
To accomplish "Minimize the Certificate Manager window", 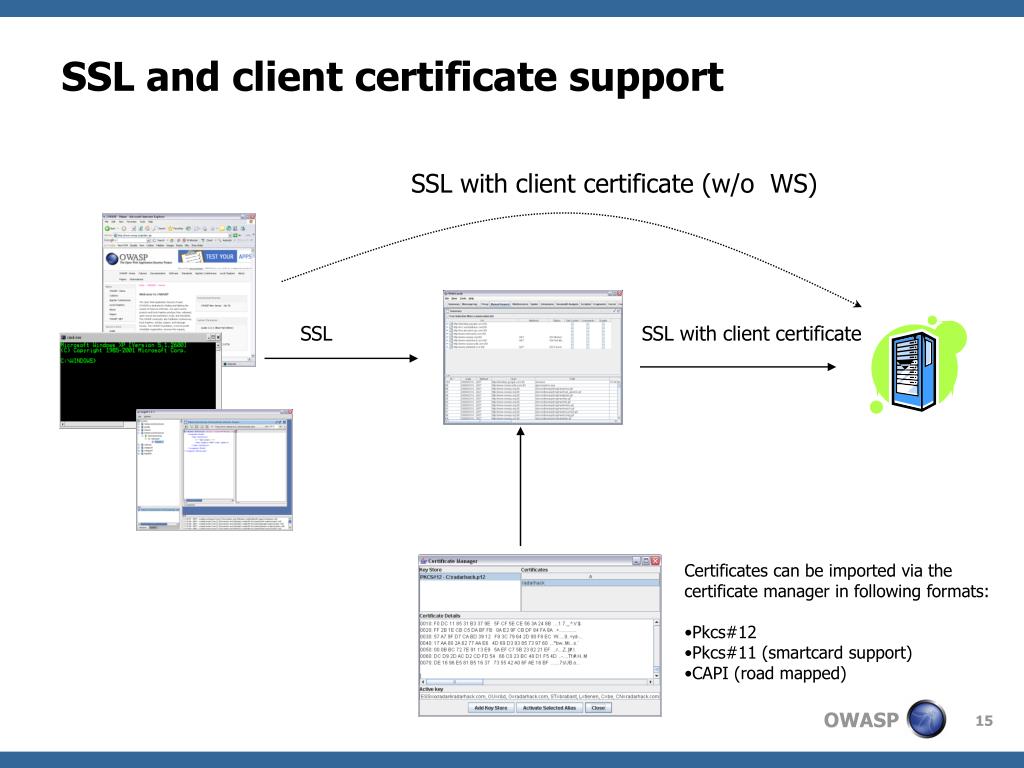I will pos(637,561).
